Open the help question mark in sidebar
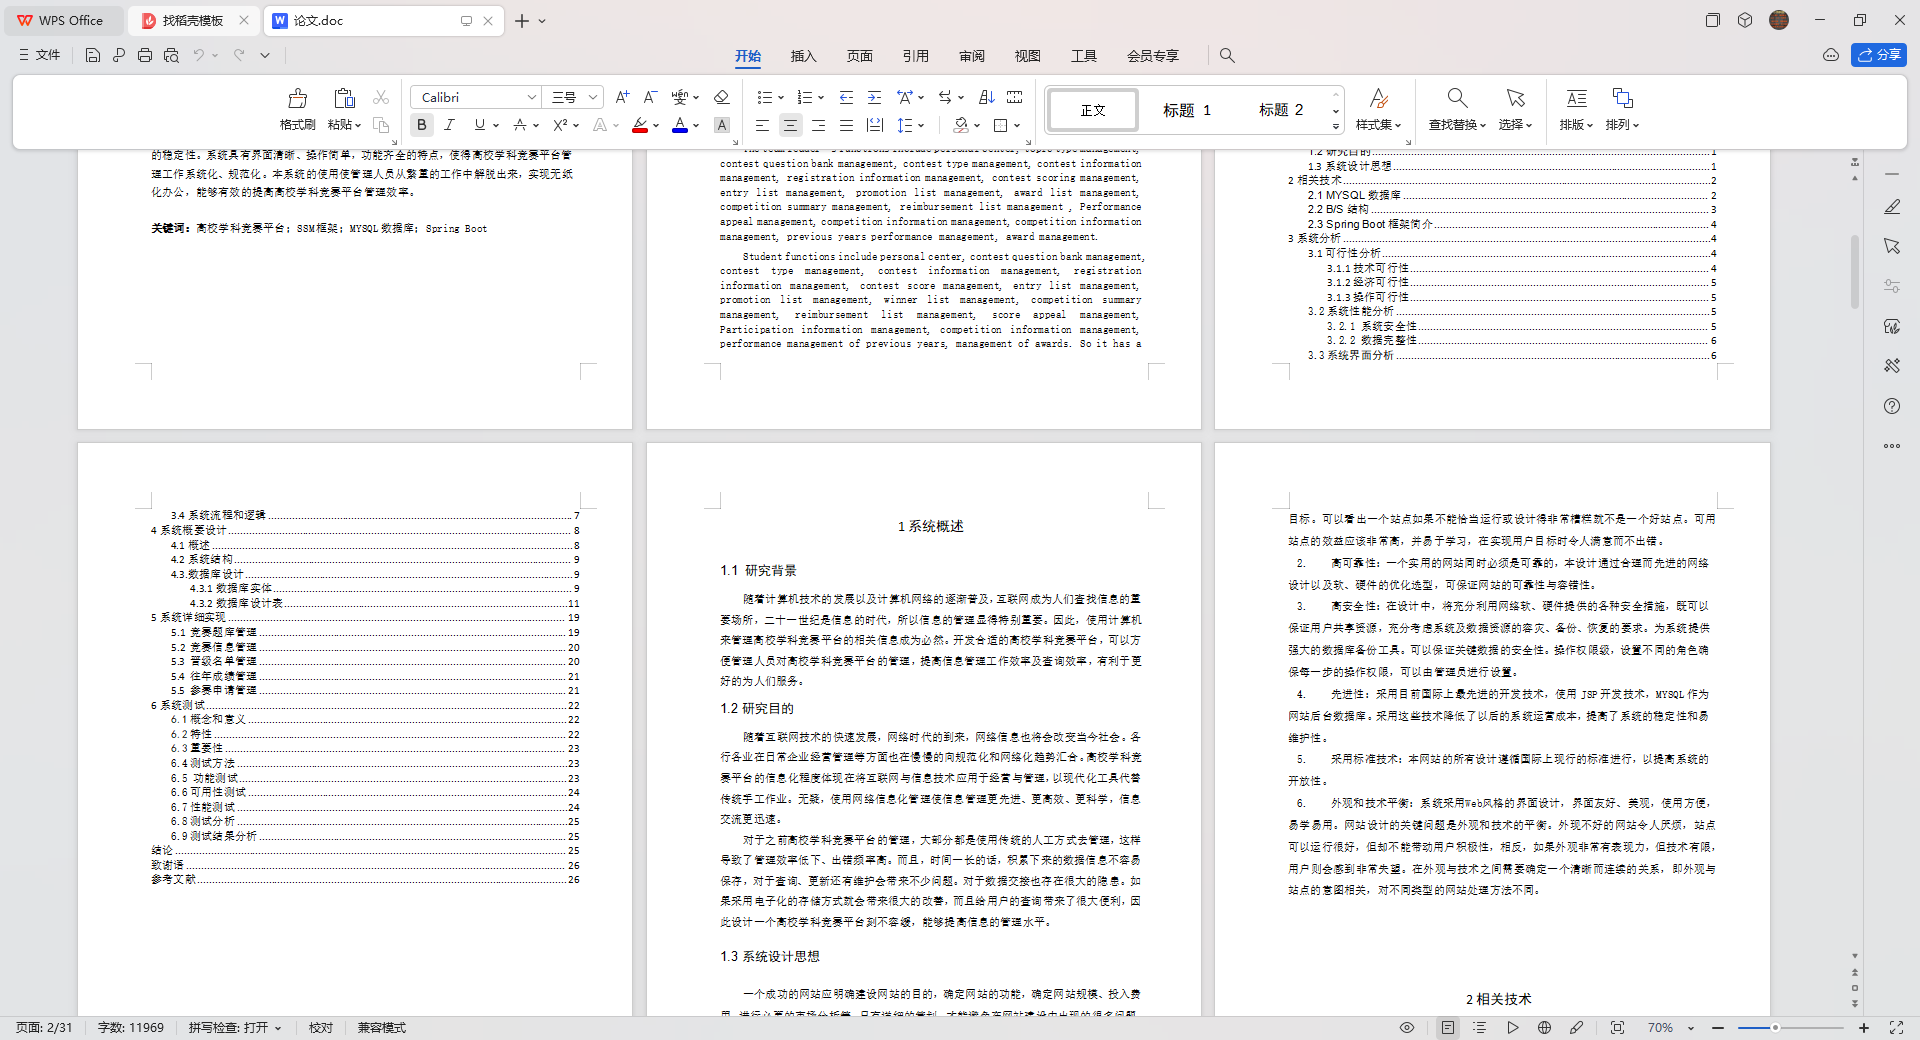This screenshot has height=1040, width=1920. pos(1892,406)
